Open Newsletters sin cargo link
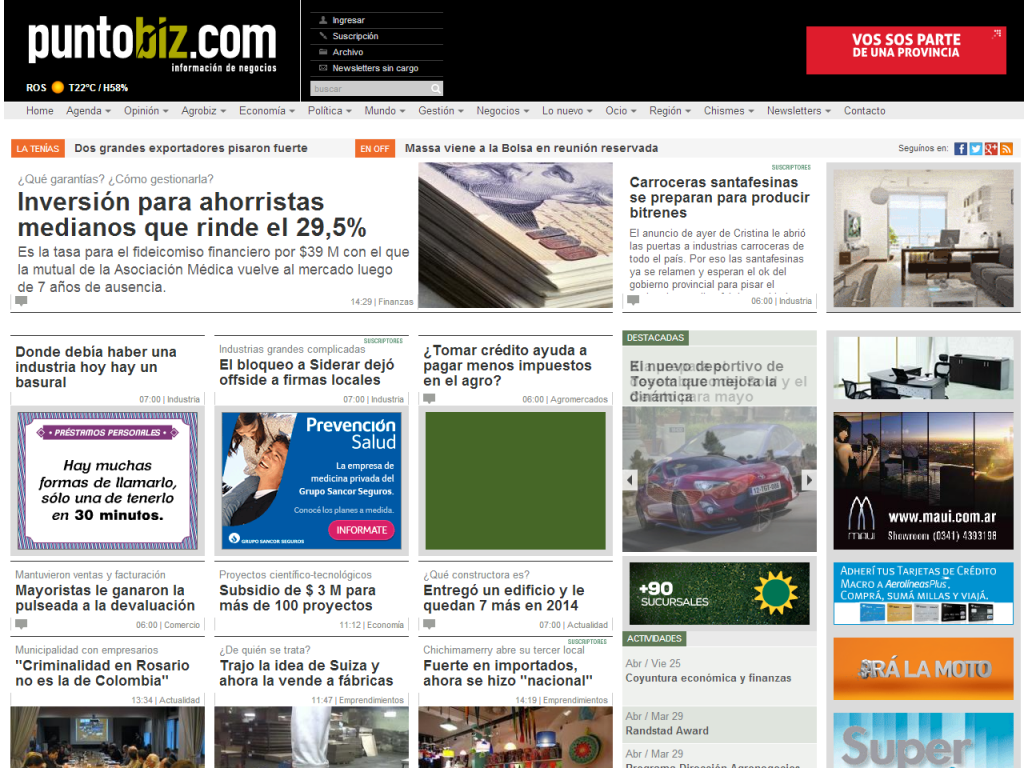This screenshot has height=768, width=1024. pos(376,68)
